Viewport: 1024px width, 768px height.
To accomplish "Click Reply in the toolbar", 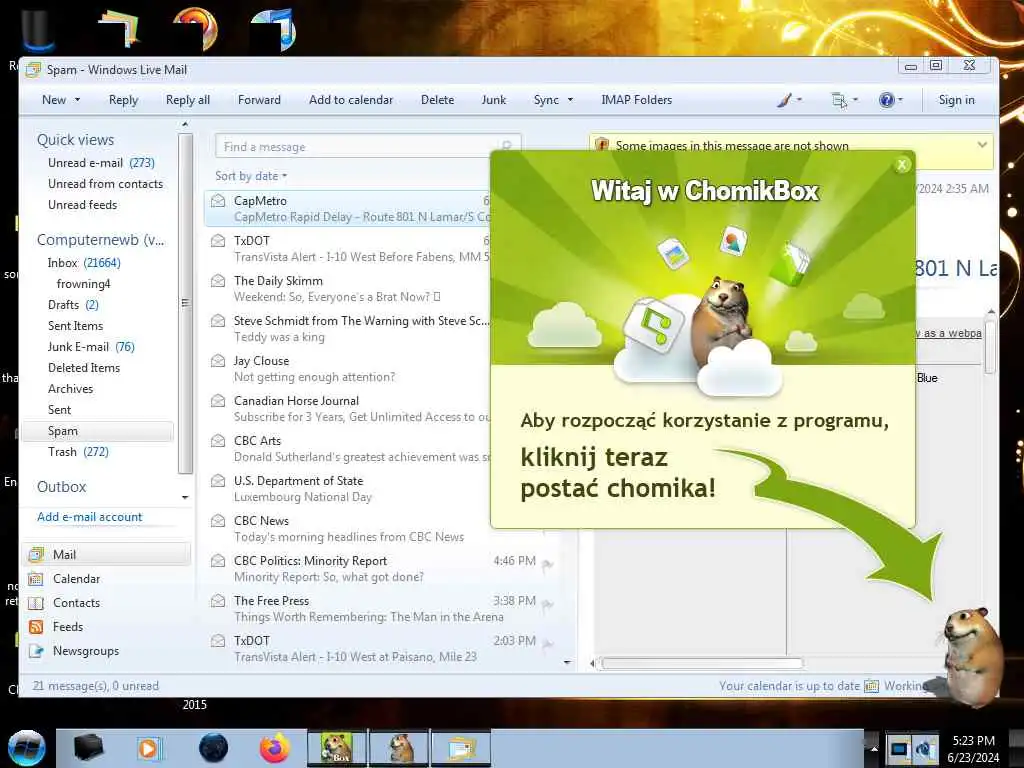I will coord(123,100).
